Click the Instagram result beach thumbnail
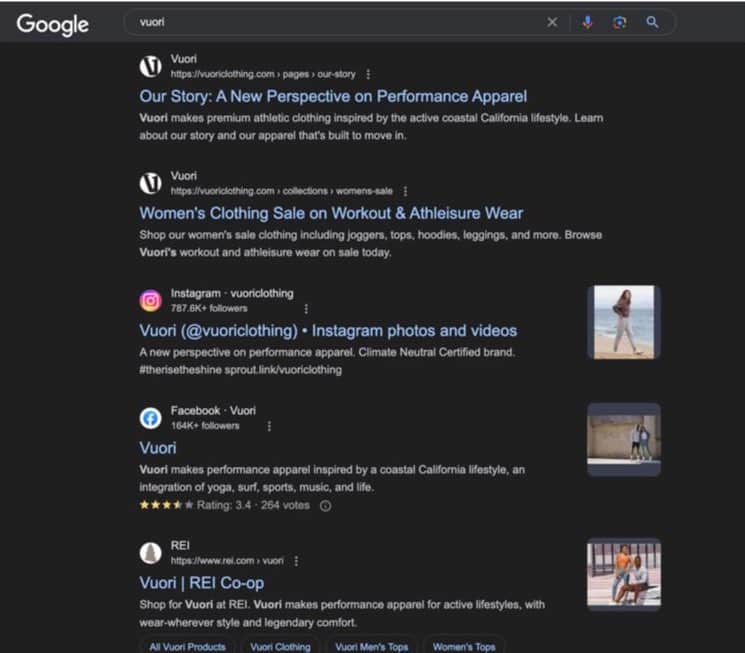Screen dimensions: 745x653 pos(624,322)
